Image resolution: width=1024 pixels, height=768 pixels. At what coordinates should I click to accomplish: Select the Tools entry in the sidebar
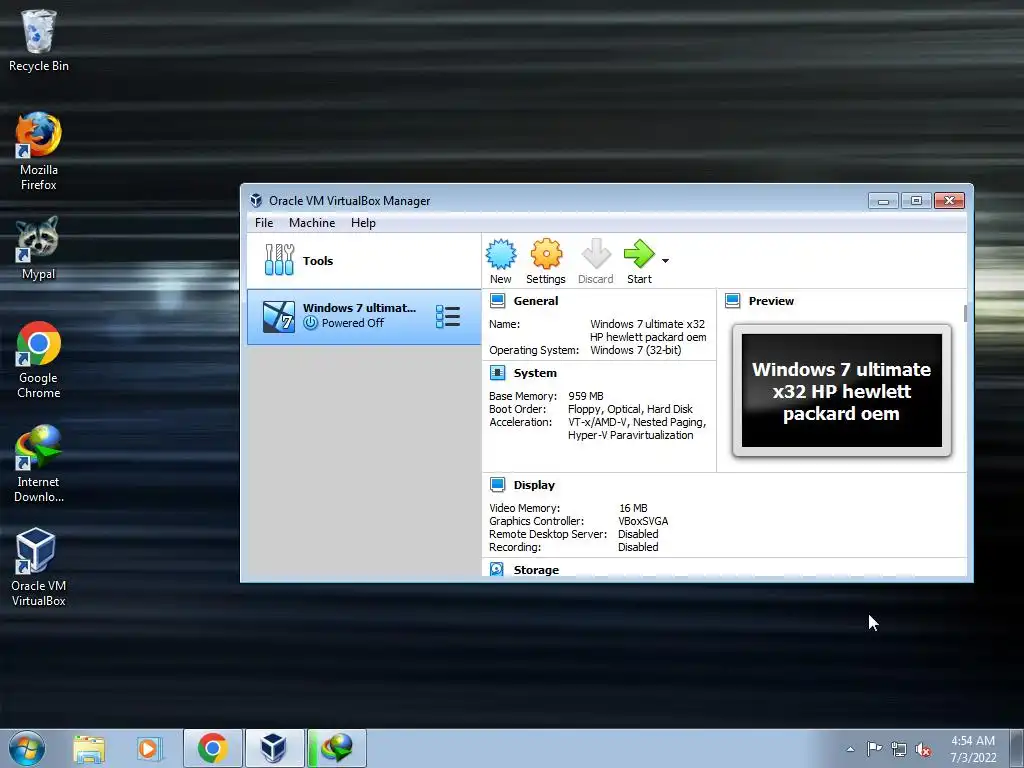tap(364, 261)
